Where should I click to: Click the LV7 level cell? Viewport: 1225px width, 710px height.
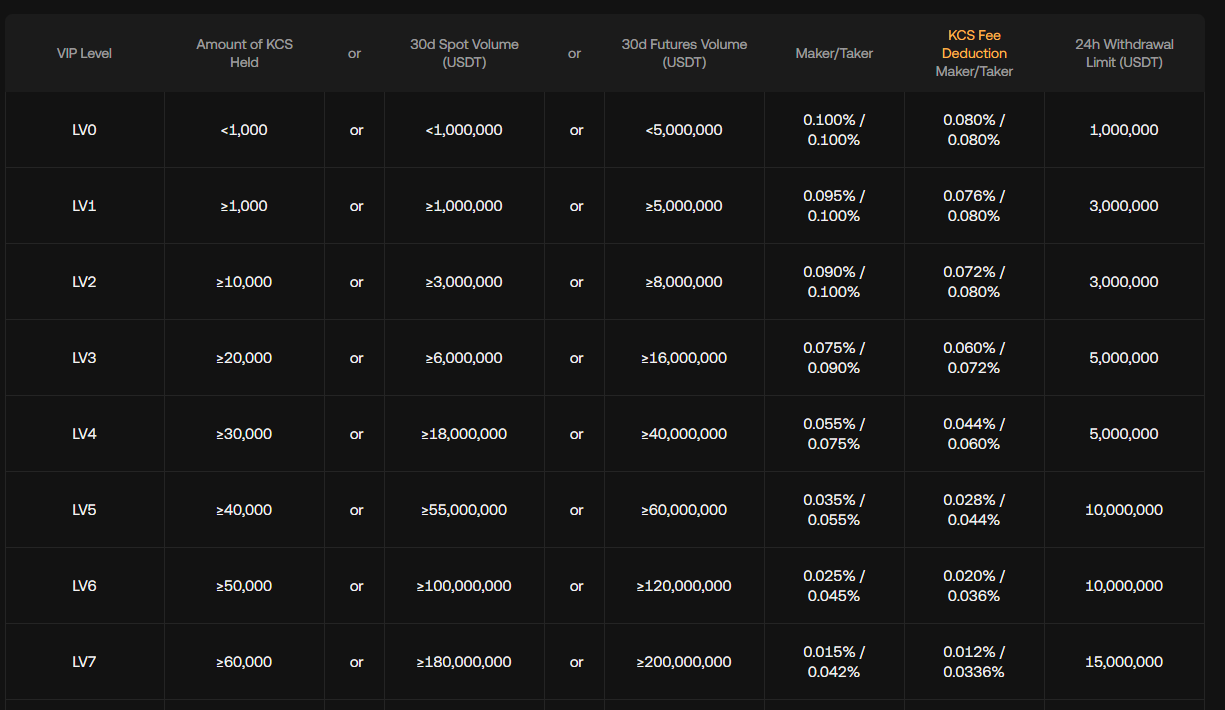click(84, 662)
